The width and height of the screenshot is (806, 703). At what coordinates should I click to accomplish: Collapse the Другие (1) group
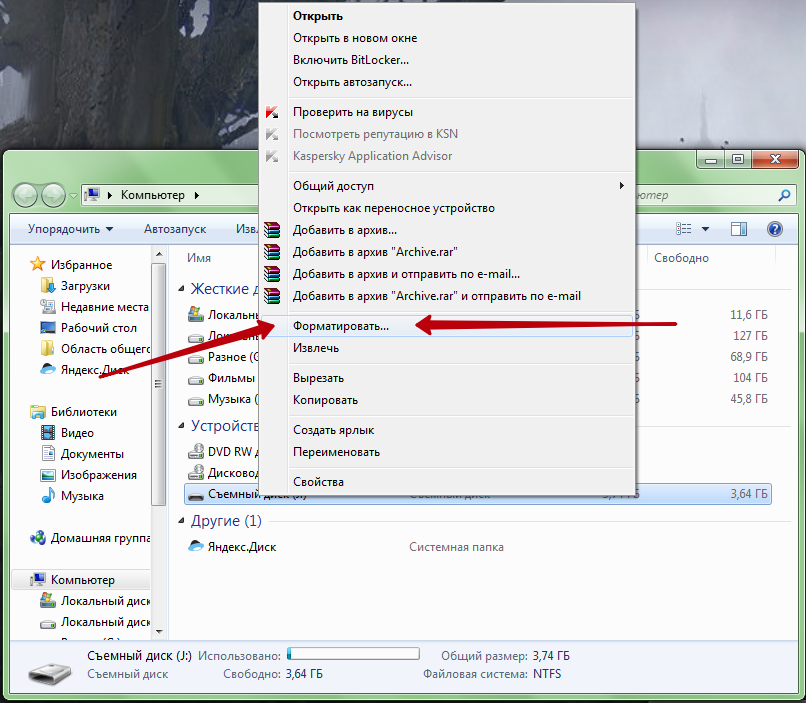coord(181,521)
